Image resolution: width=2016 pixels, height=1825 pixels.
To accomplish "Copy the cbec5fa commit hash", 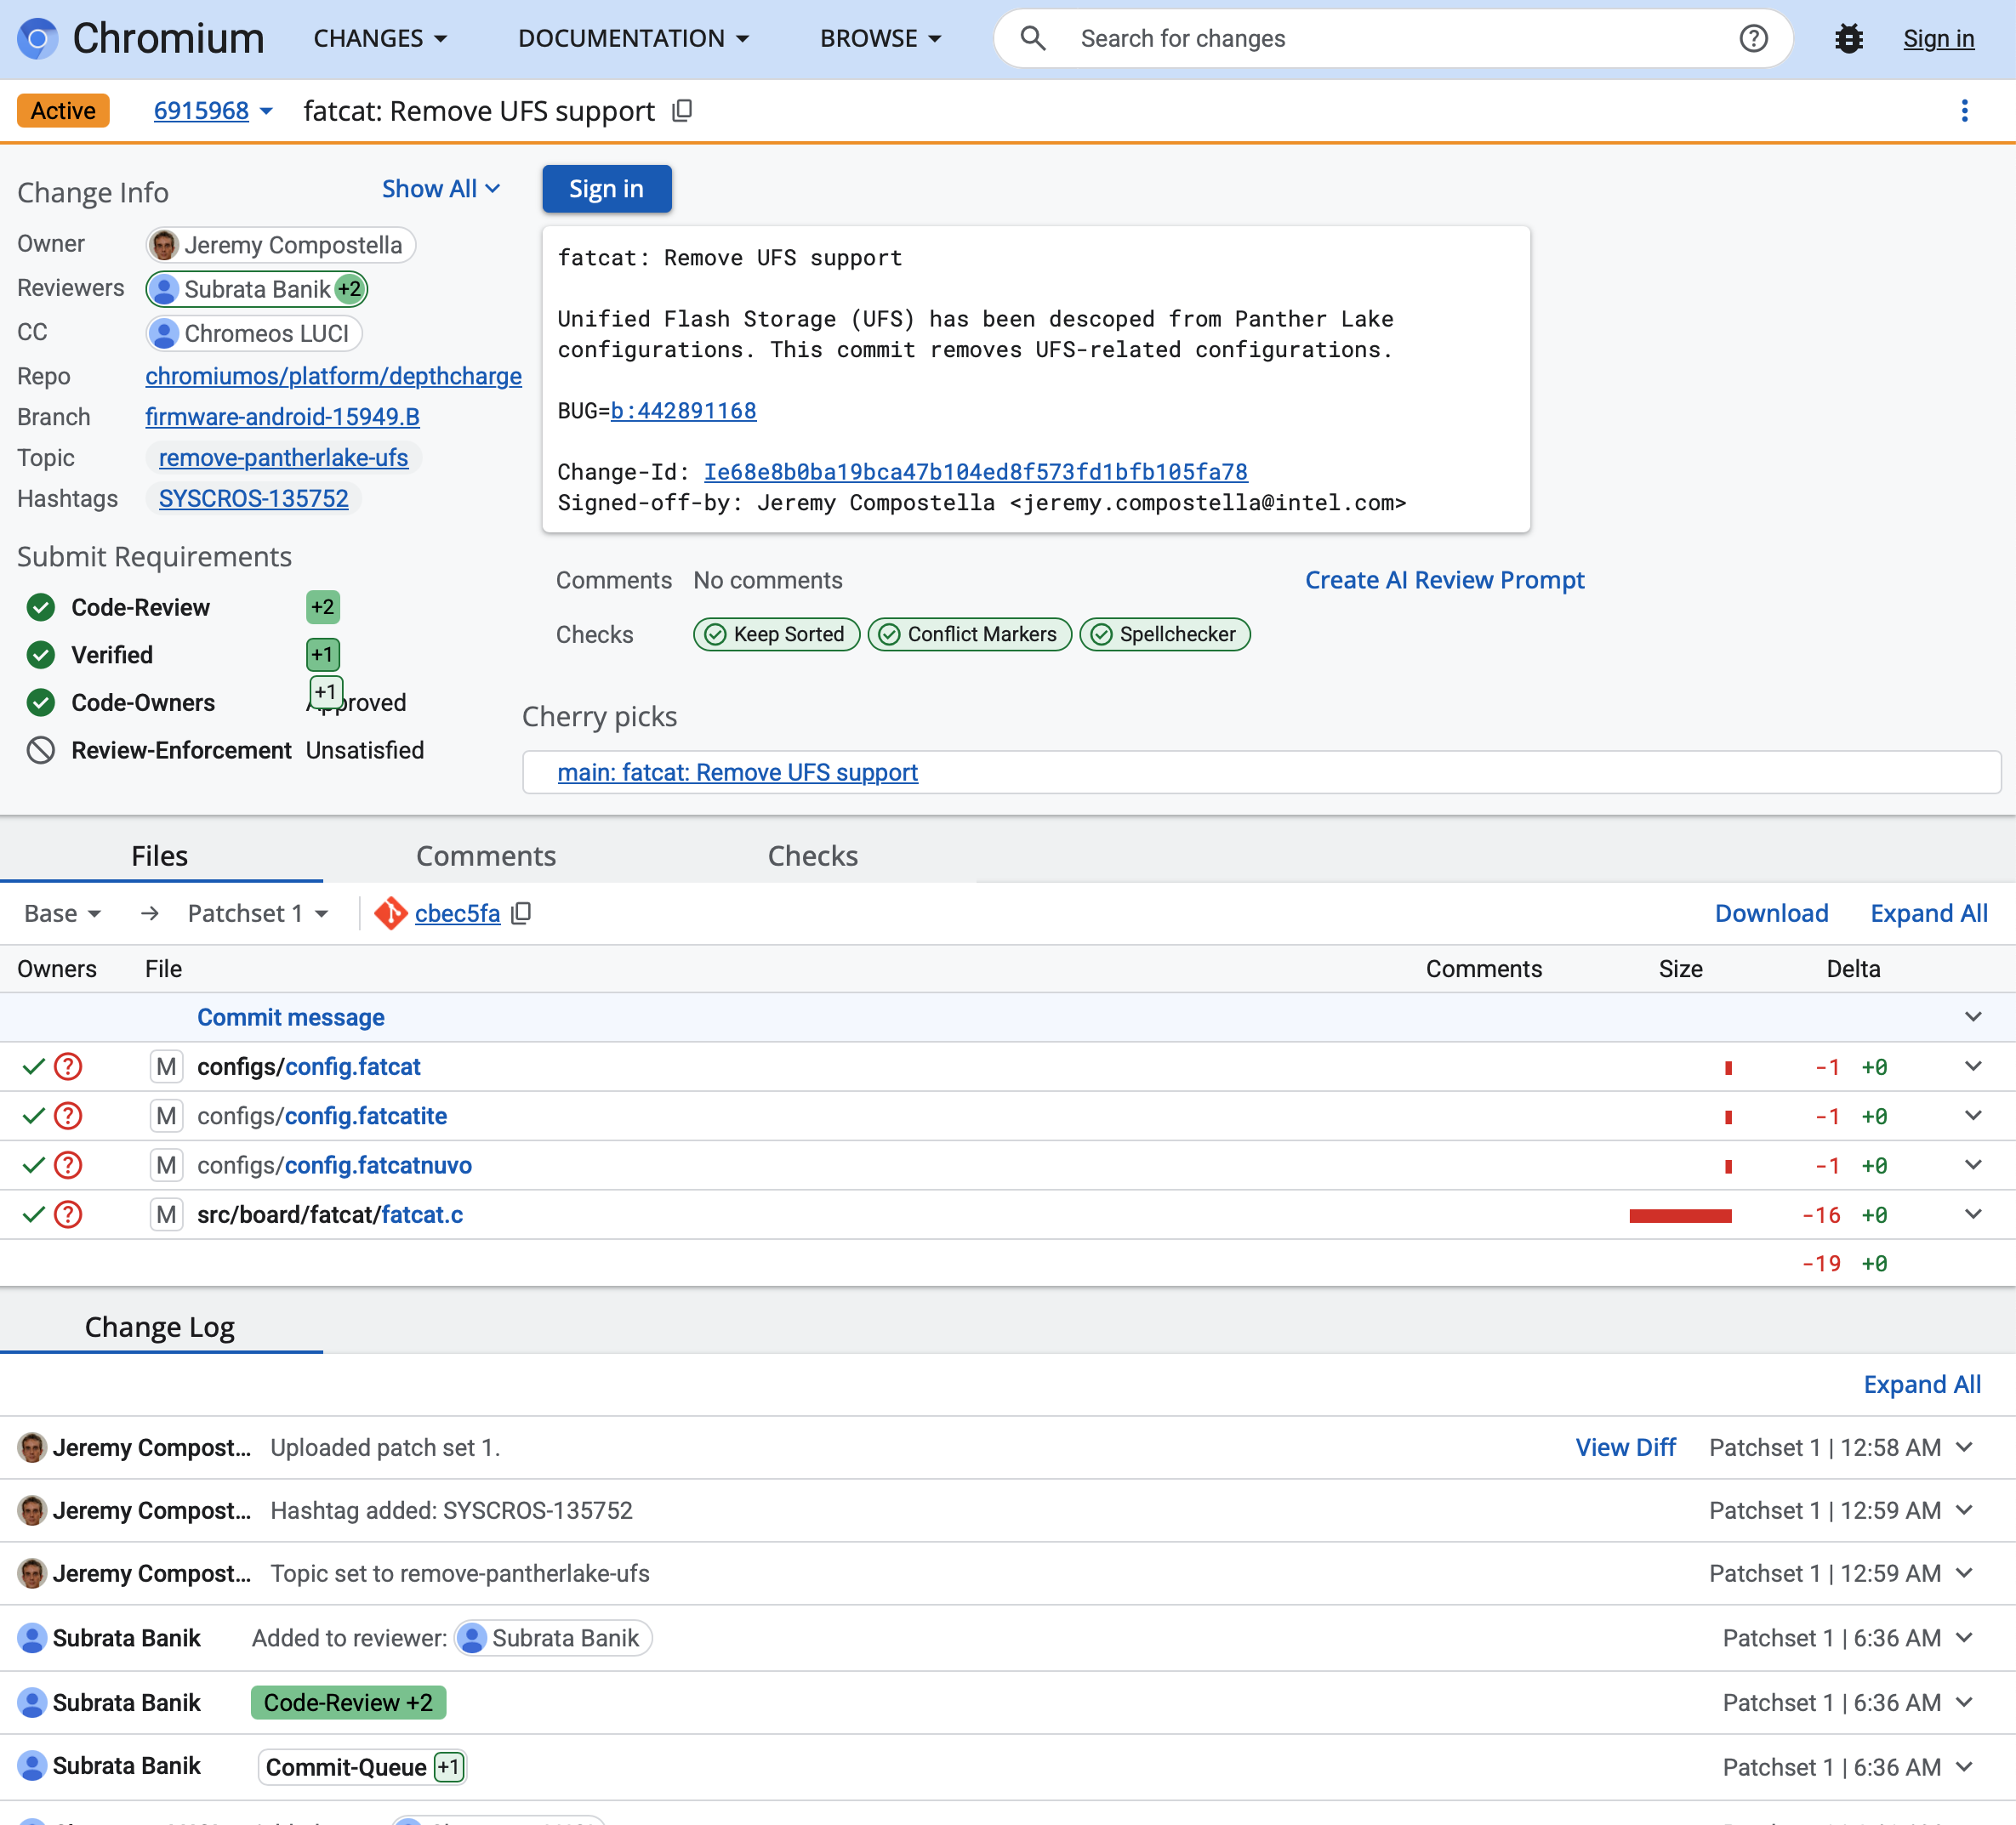I will [x=521, y=913].
